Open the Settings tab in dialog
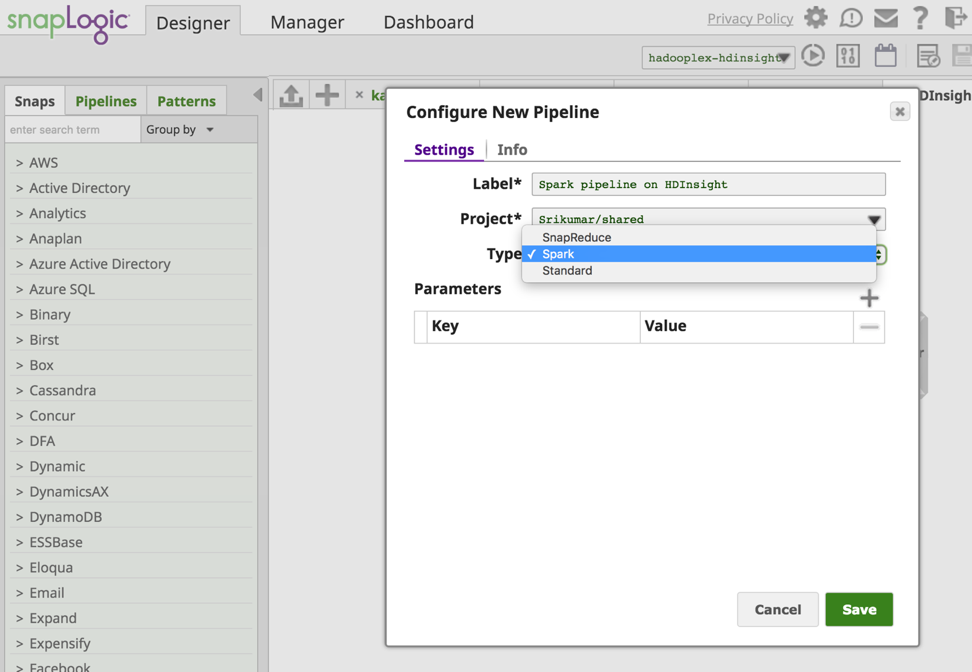Screen dimensions: 972x672 [x=444, y=150]
